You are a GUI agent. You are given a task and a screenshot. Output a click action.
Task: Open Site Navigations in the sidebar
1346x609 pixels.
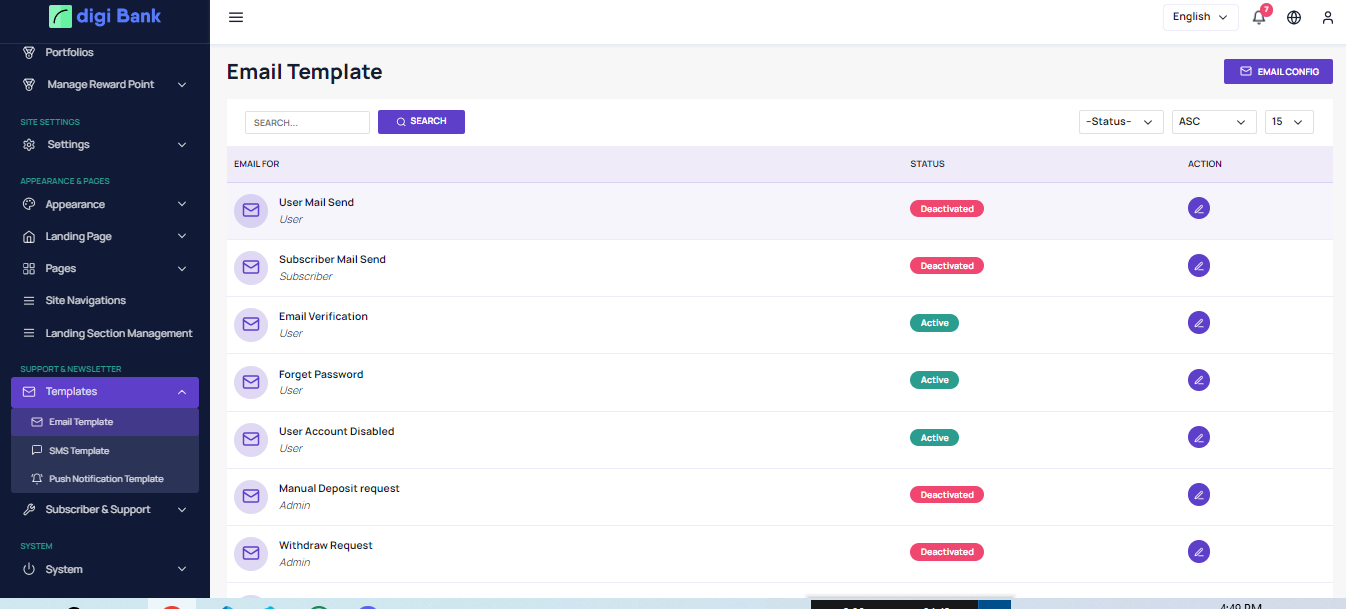click(x=85, y=301)
